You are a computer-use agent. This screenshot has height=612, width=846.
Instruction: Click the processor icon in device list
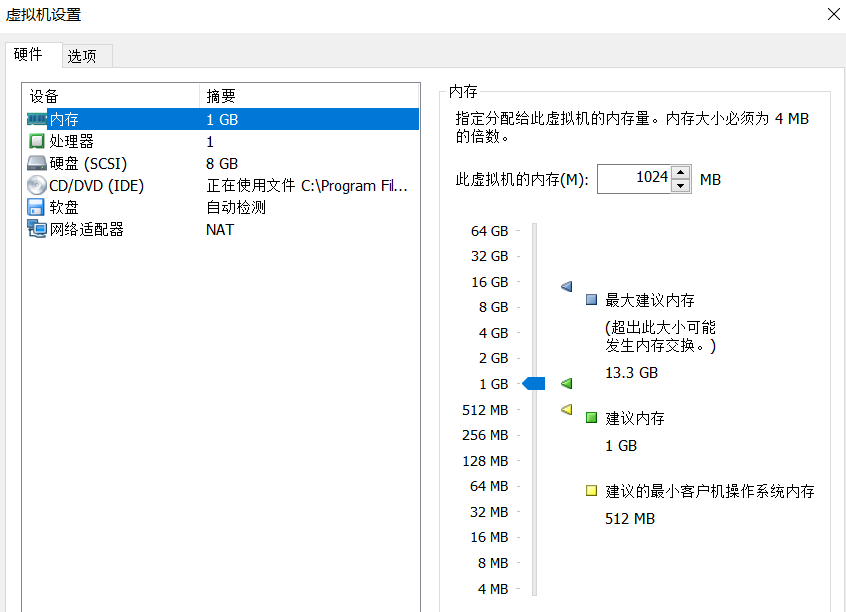(x=37, y=141)
